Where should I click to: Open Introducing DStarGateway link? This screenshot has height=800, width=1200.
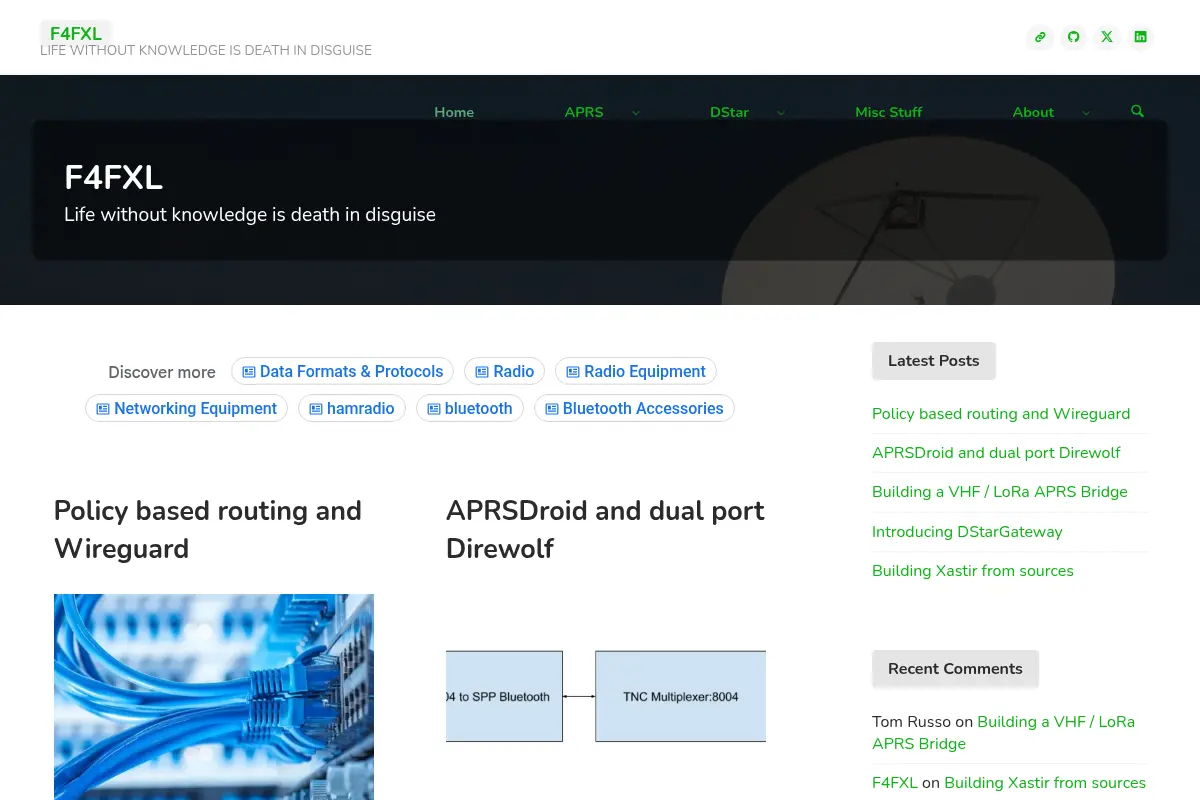pos(967,531)
